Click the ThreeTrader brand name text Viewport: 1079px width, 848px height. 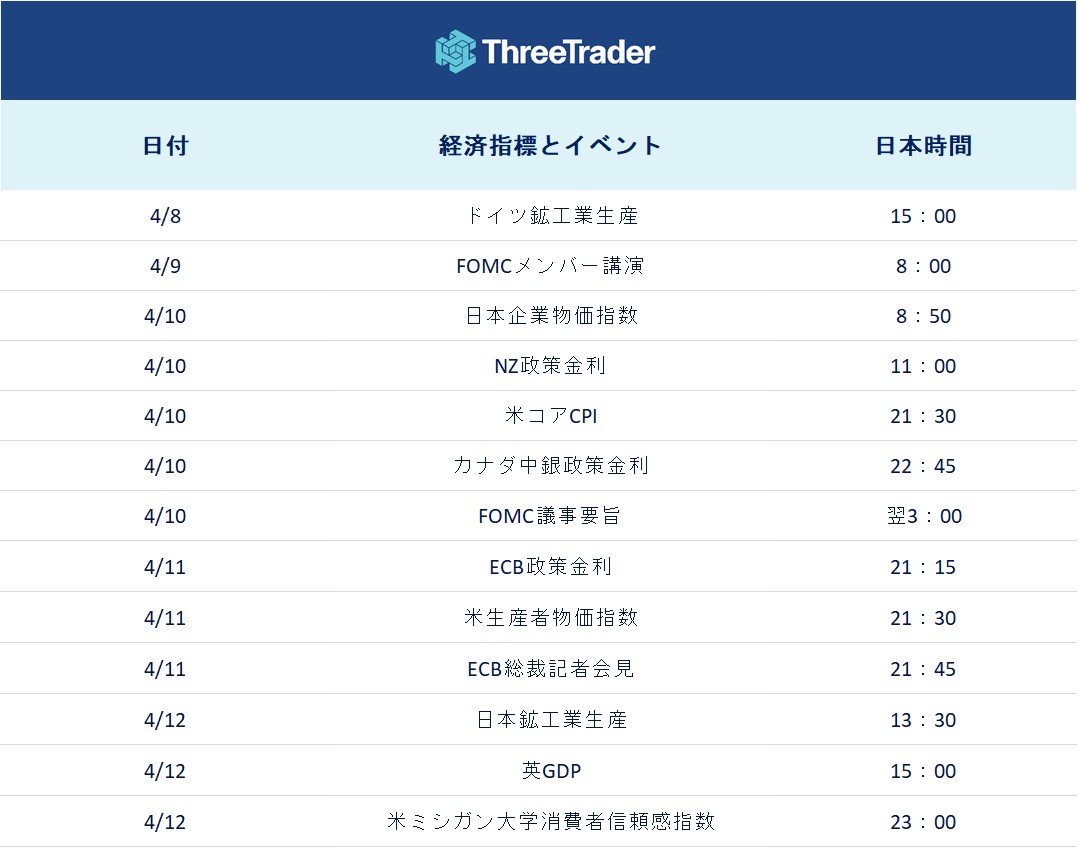pyautogui.click(x=568, y=52)
